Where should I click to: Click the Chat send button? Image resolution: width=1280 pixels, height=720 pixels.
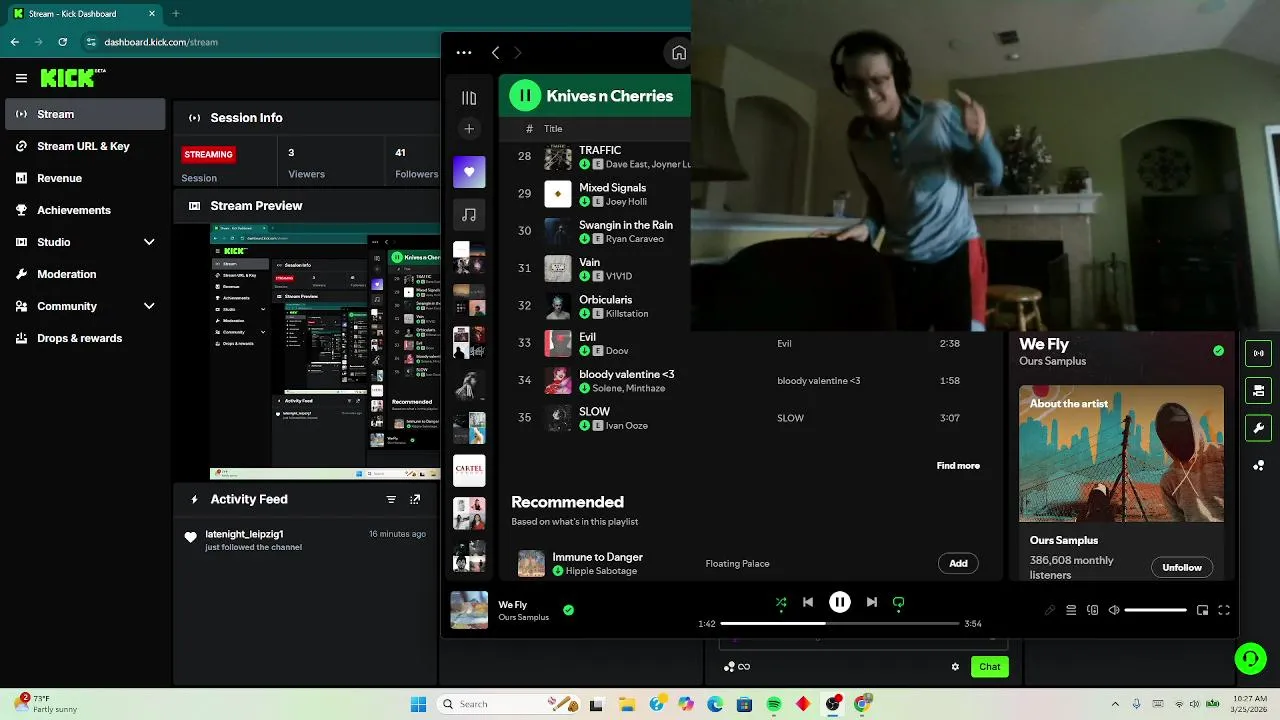pos(989,666)
